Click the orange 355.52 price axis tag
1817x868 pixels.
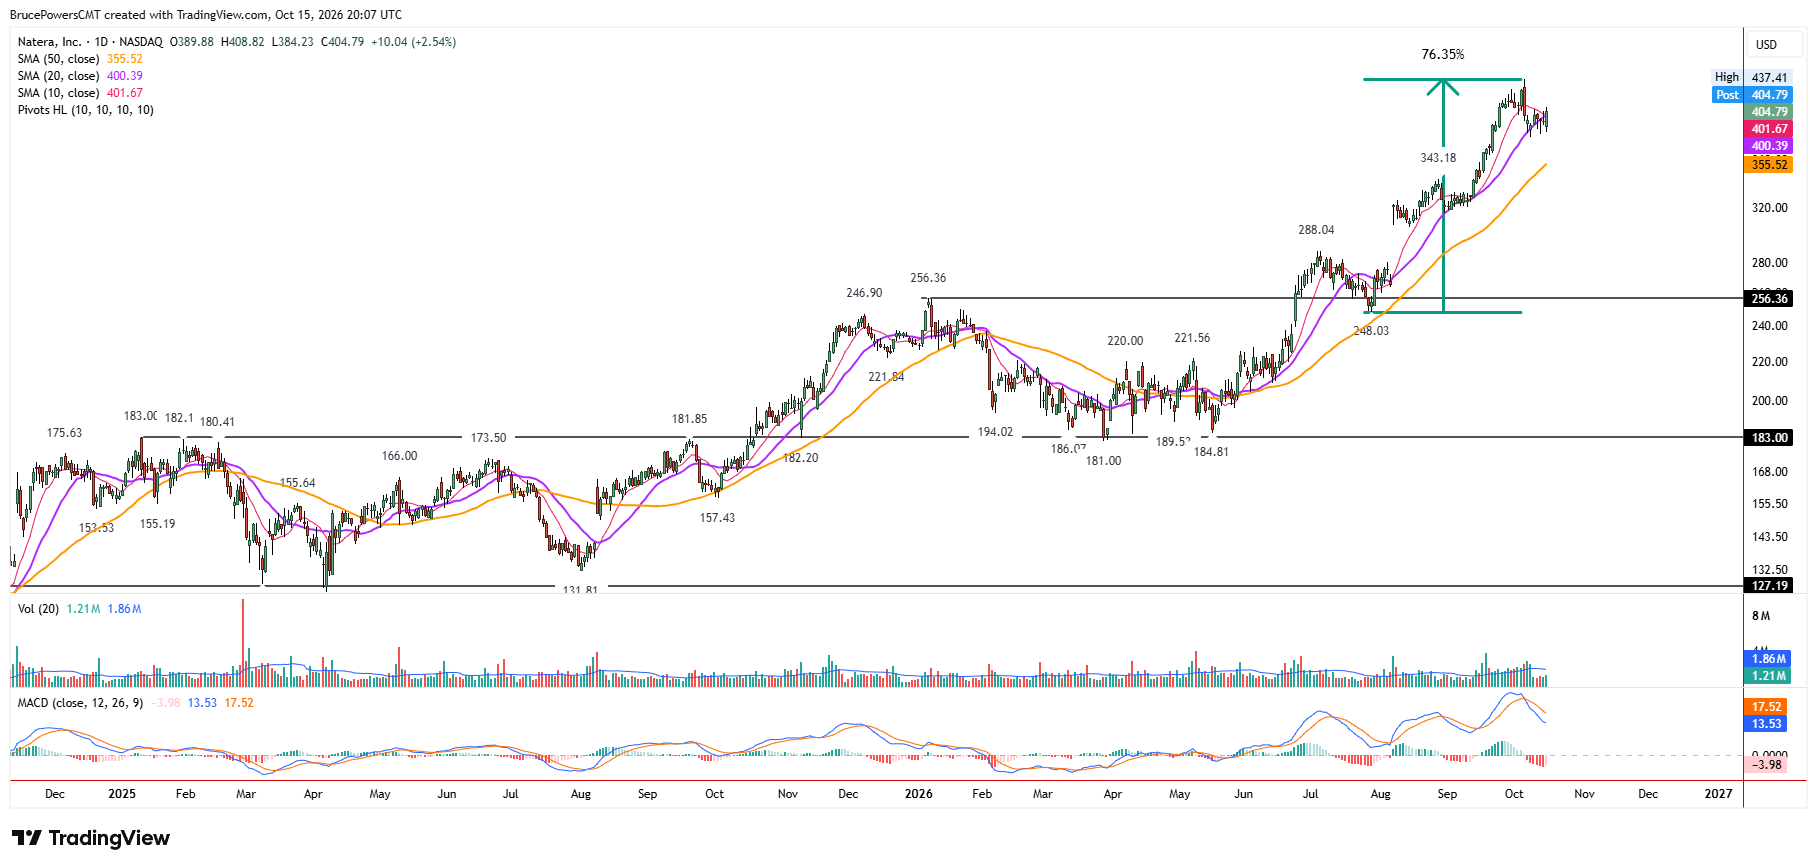pos(1769,165)
